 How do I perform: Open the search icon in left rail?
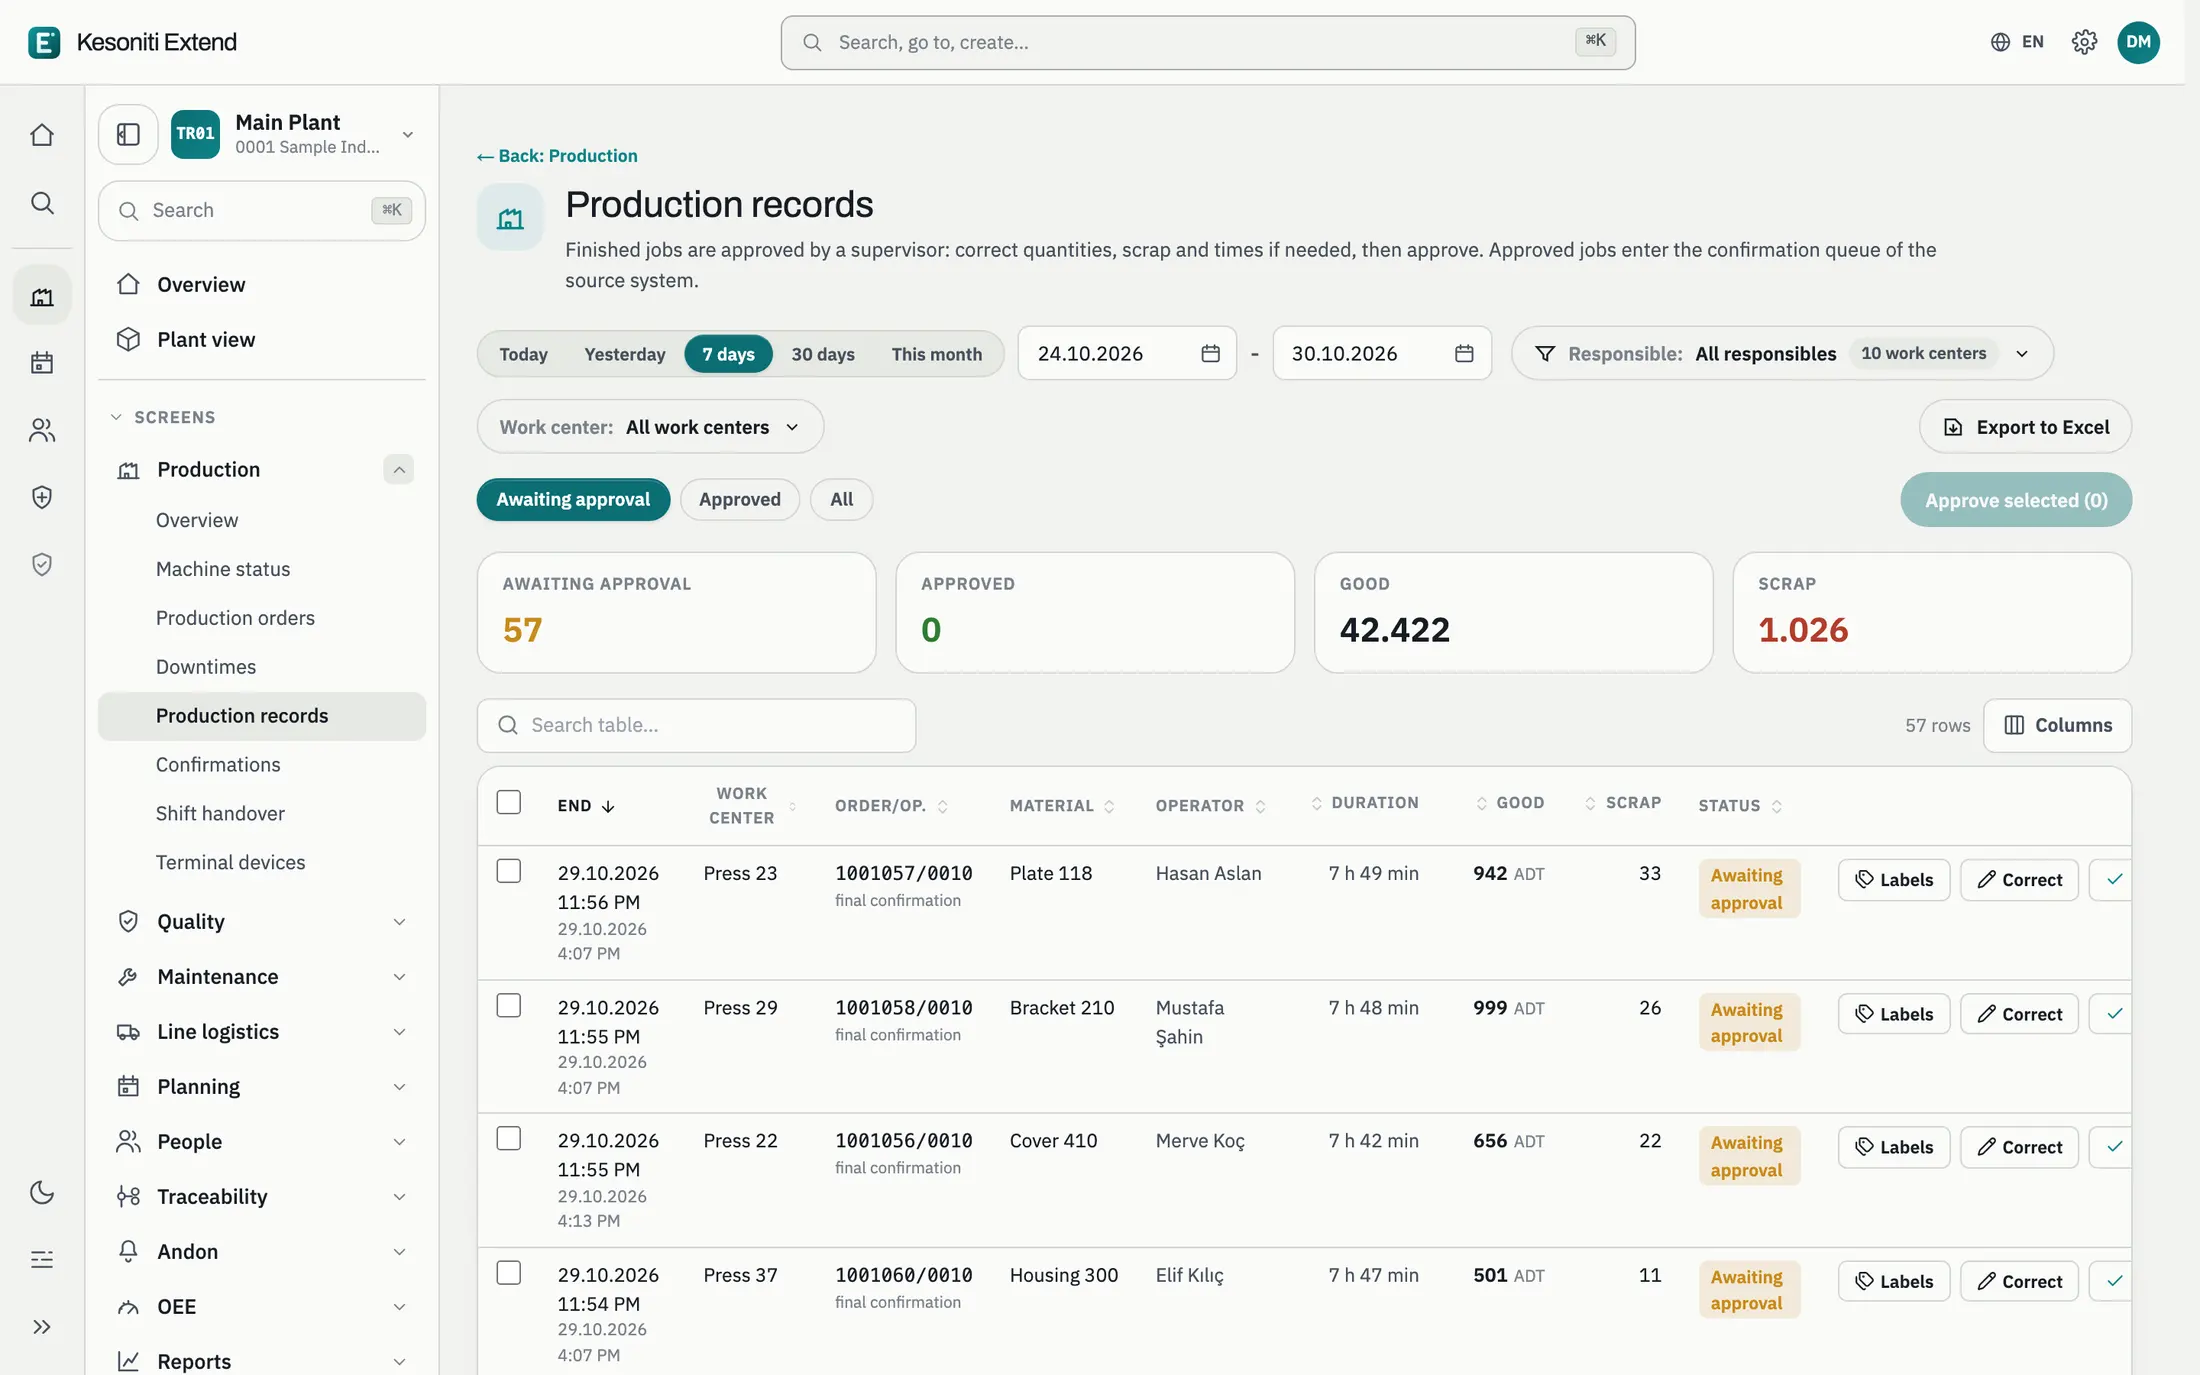point(42,203)
